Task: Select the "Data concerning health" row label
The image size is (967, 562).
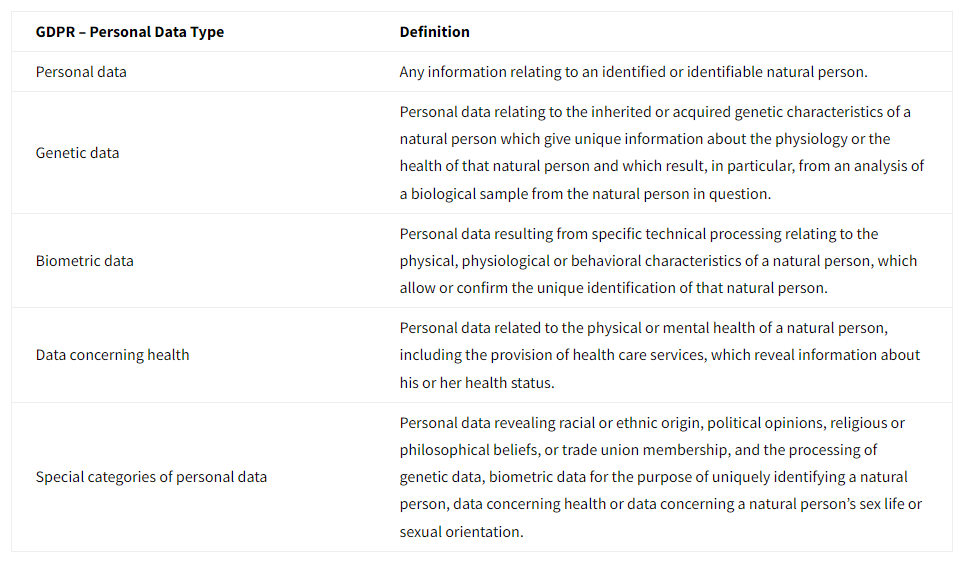Action: point(112,355)
